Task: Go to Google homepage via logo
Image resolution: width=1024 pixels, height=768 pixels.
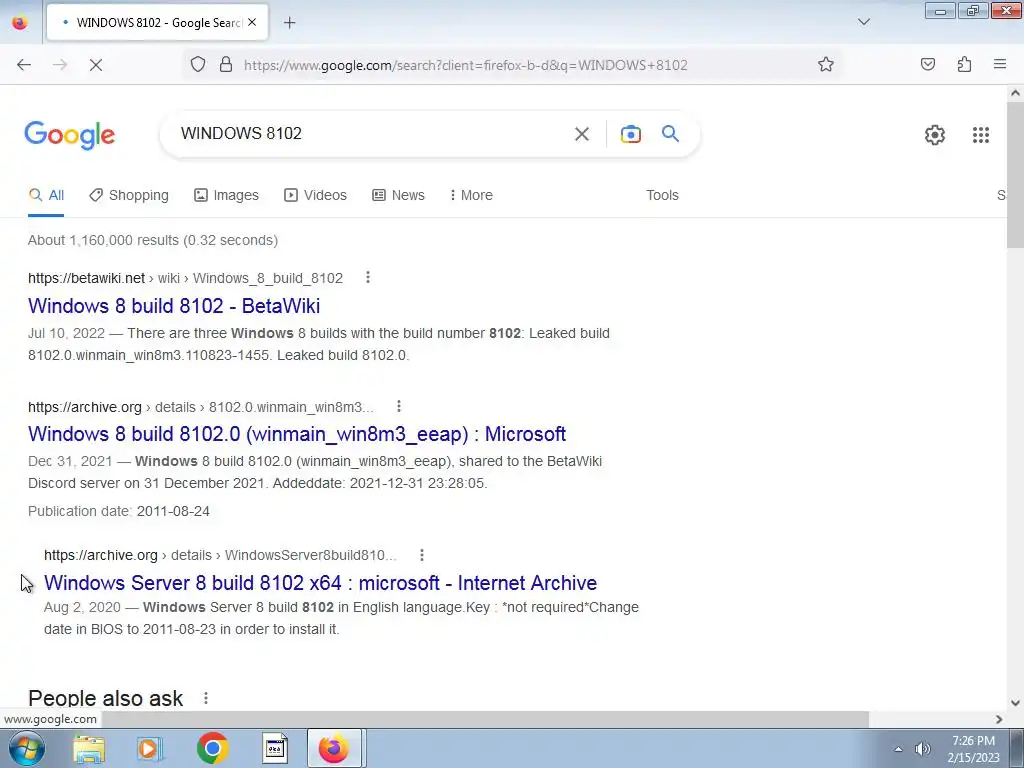Action: click(69, 135)
